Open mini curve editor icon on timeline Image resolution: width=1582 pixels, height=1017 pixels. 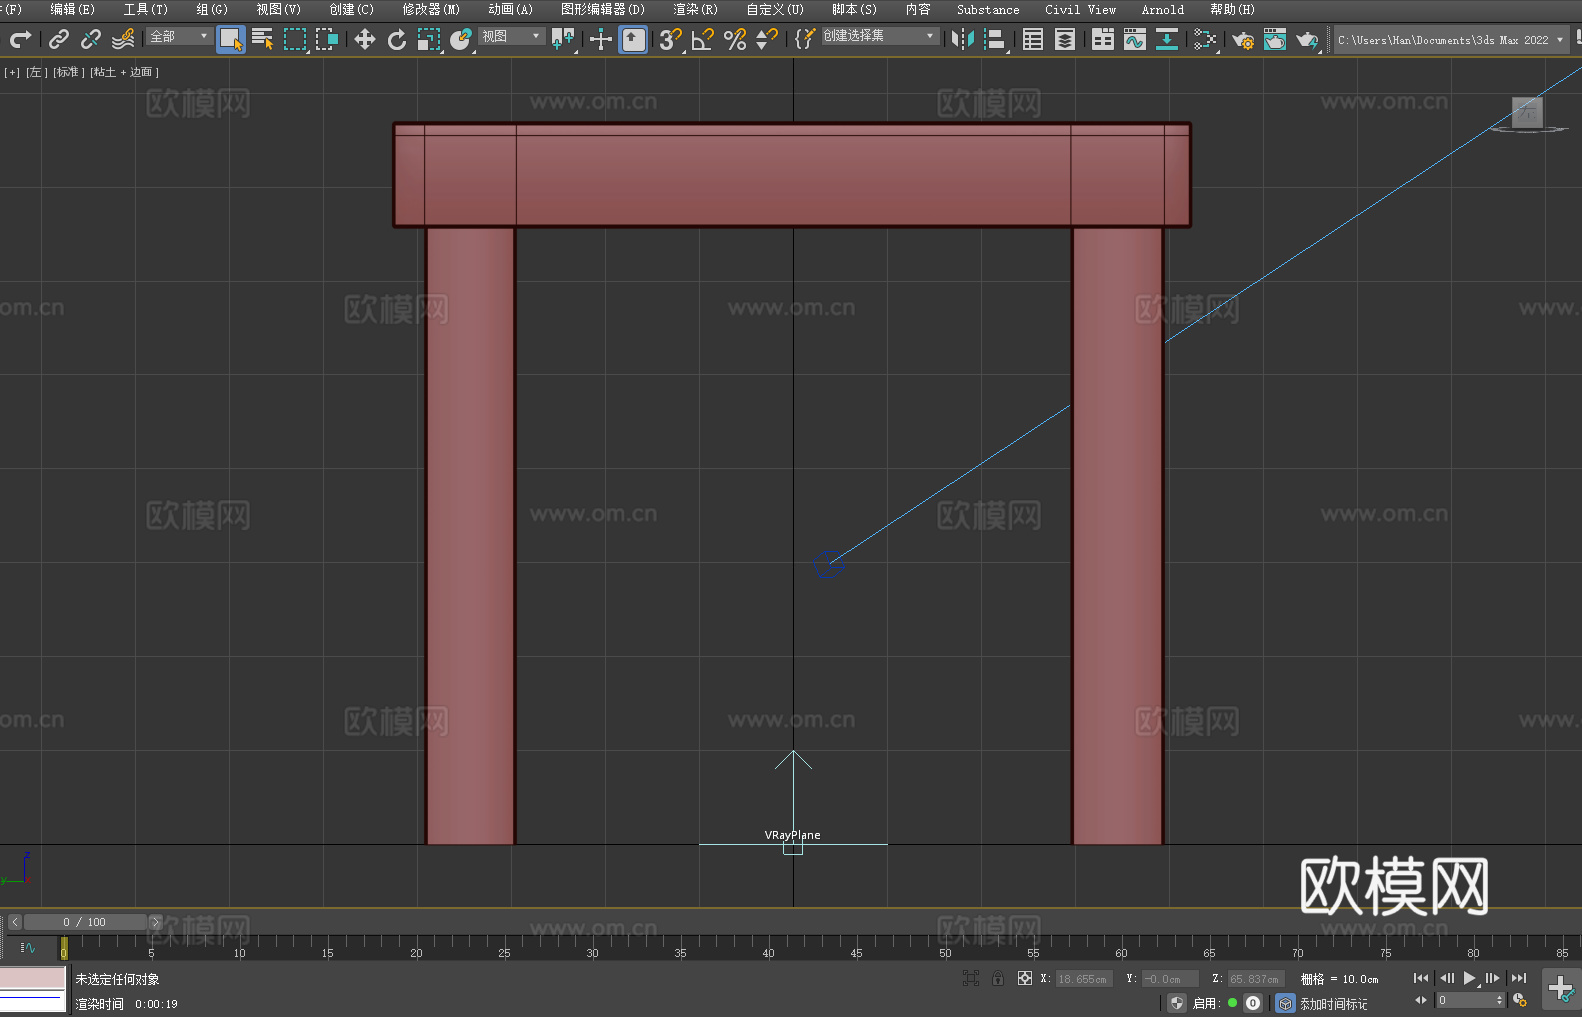pyautogui.click(x=27, y=948)
